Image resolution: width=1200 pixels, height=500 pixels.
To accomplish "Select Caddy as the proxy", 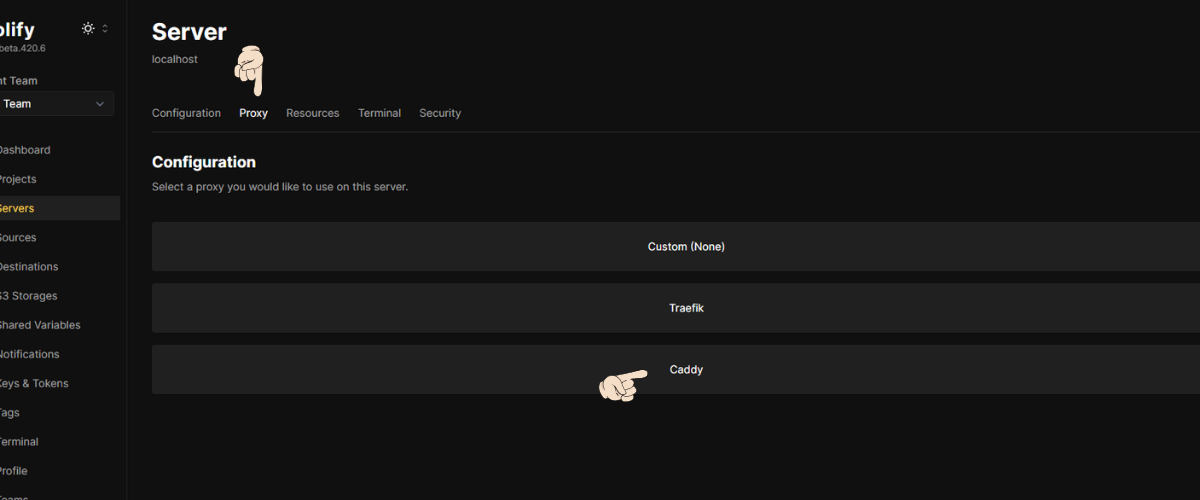I will tap(676, 370).
